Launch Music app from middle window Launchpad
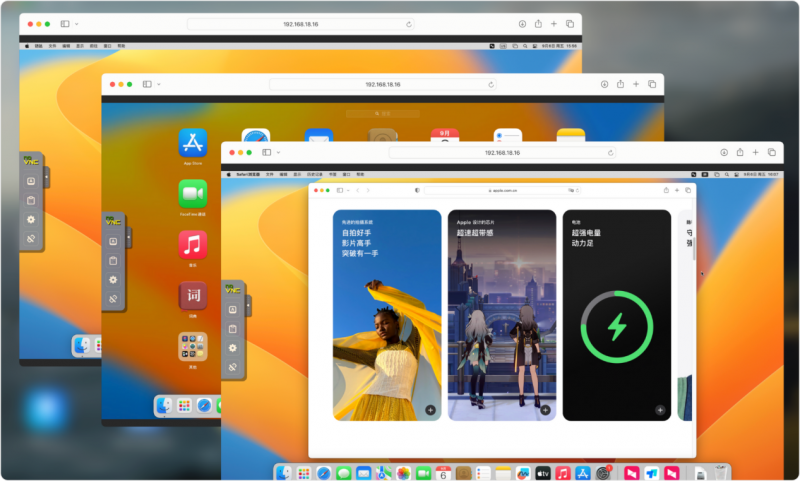The height and width of the screenshot is (481, 800). (193, 245)
